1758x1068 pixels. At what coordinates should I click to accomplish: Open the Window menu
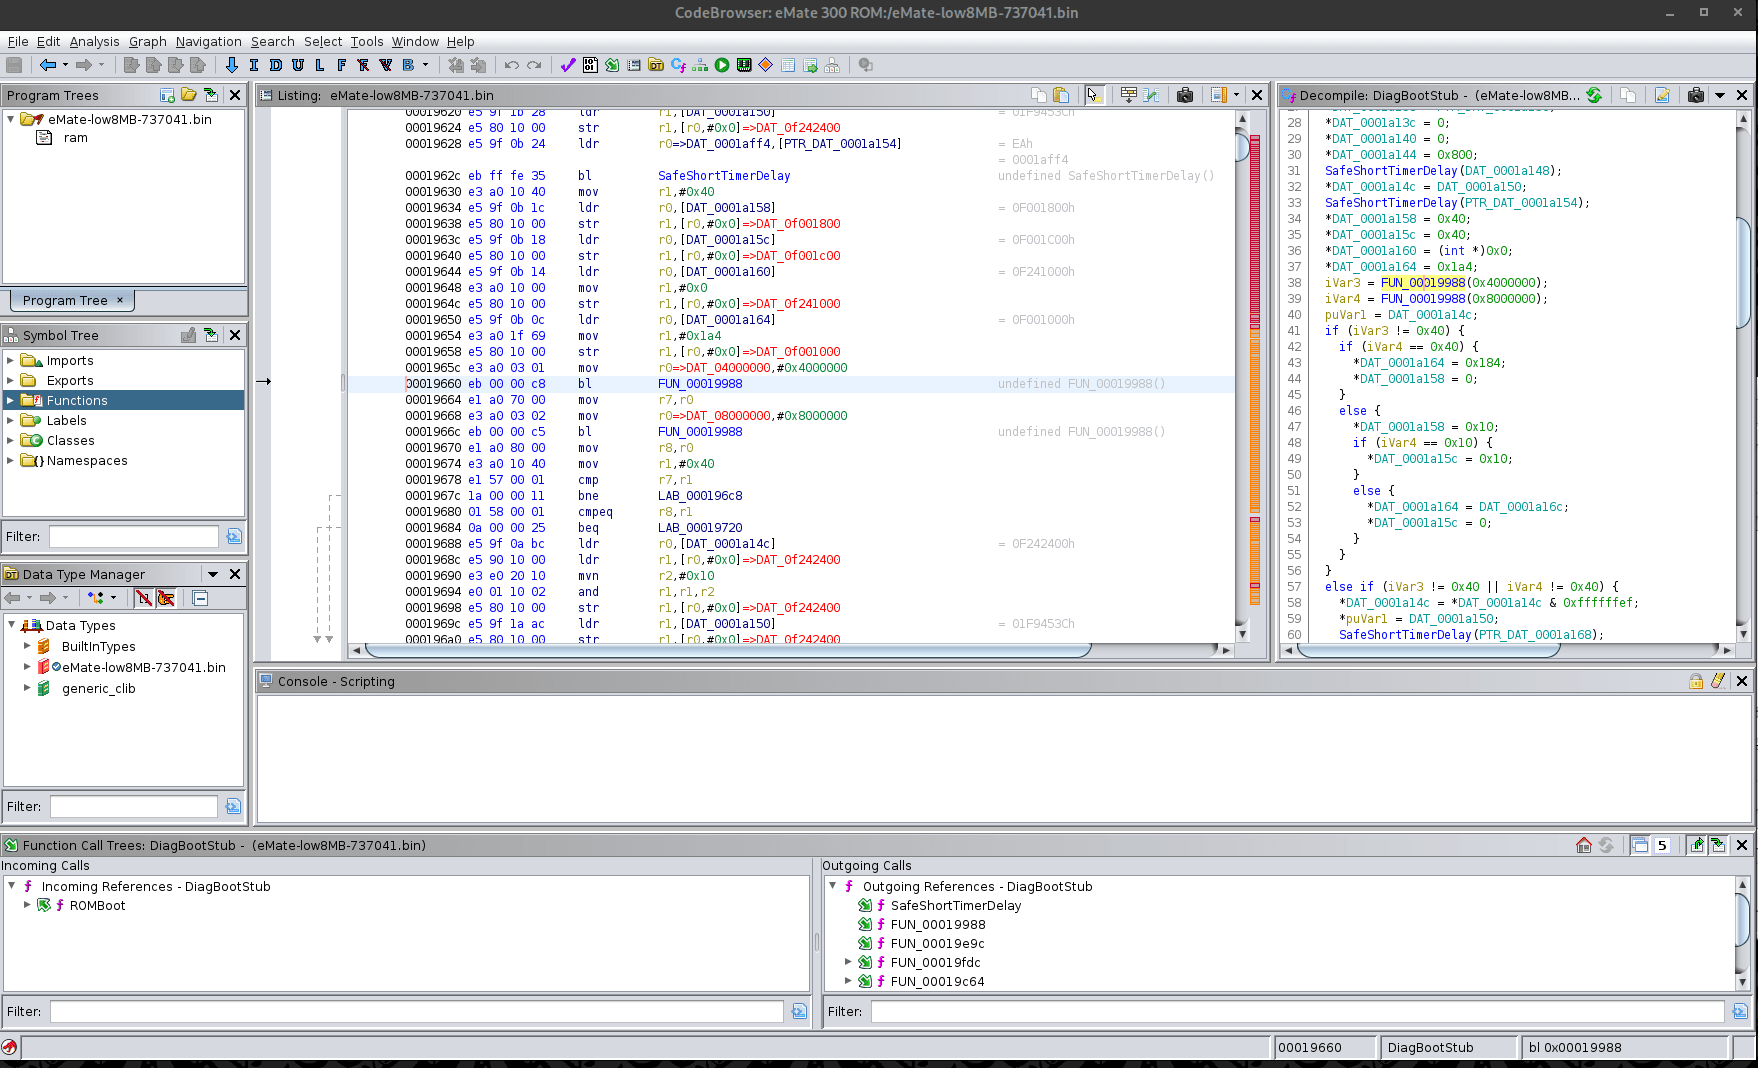coord(415,41)
